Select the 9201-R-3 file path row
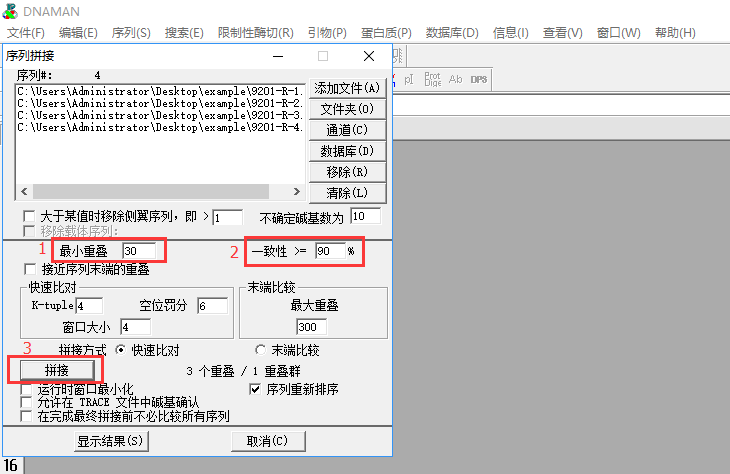 161,115
